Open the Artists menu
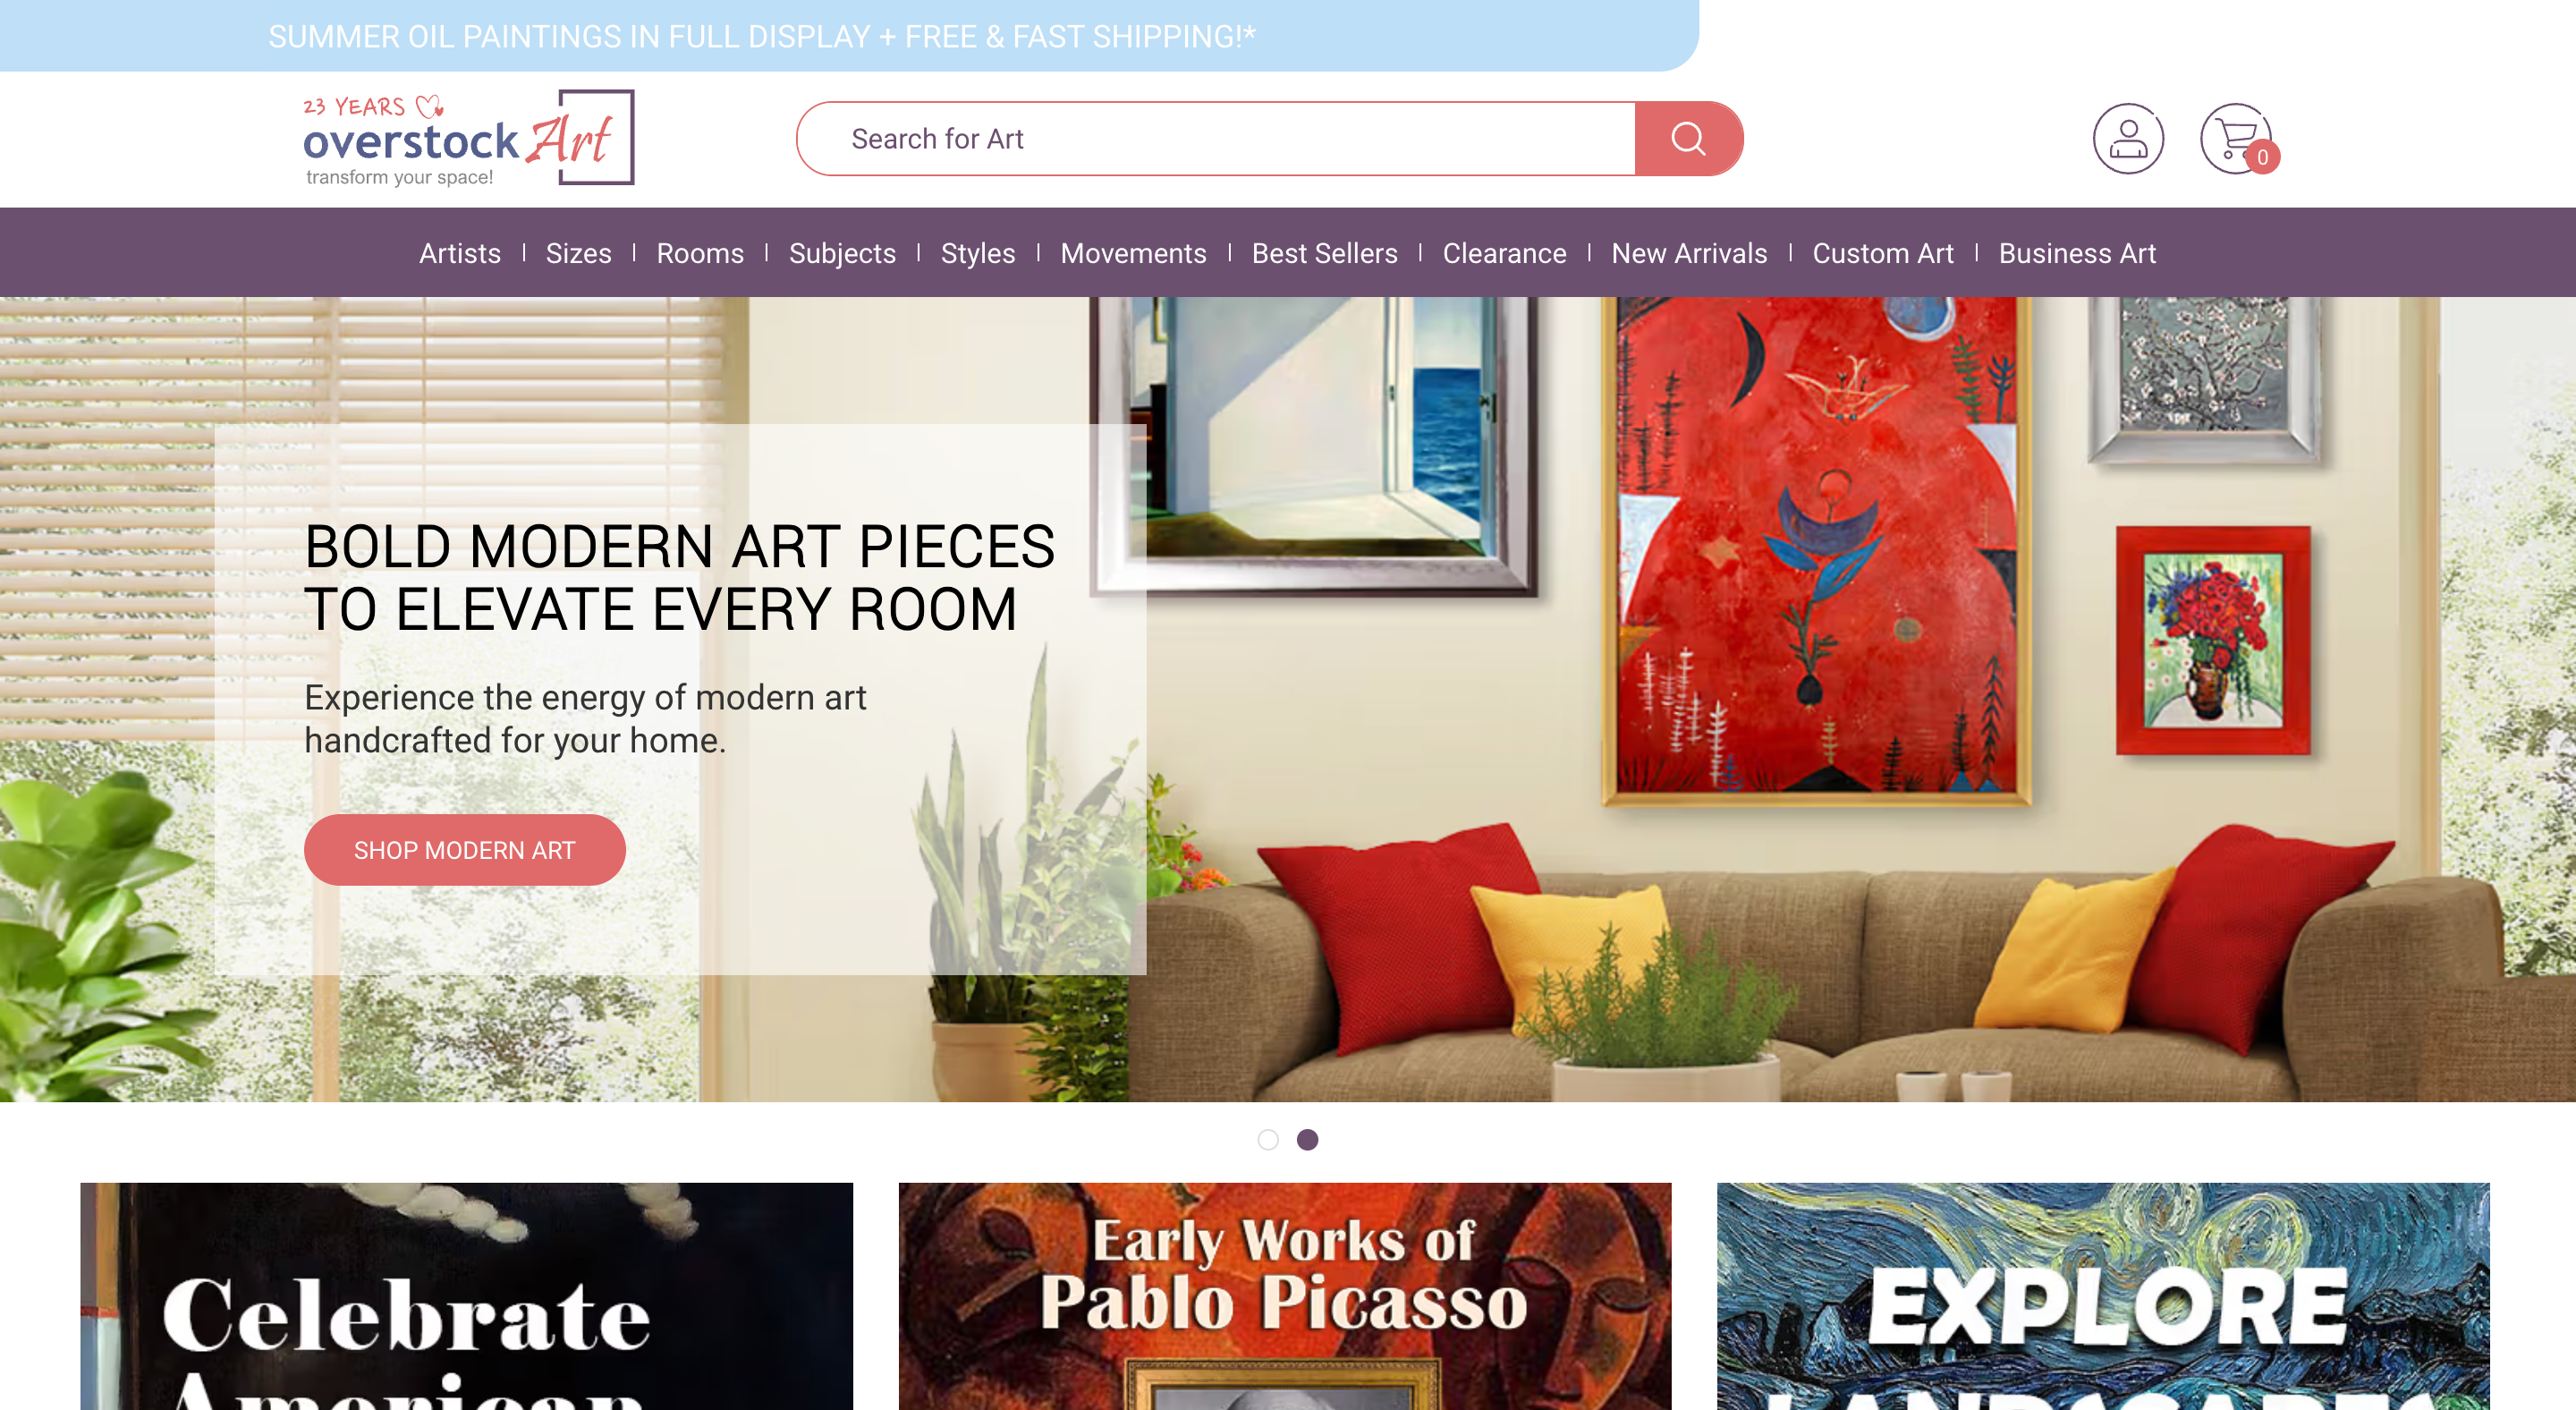 pos(459,253)
